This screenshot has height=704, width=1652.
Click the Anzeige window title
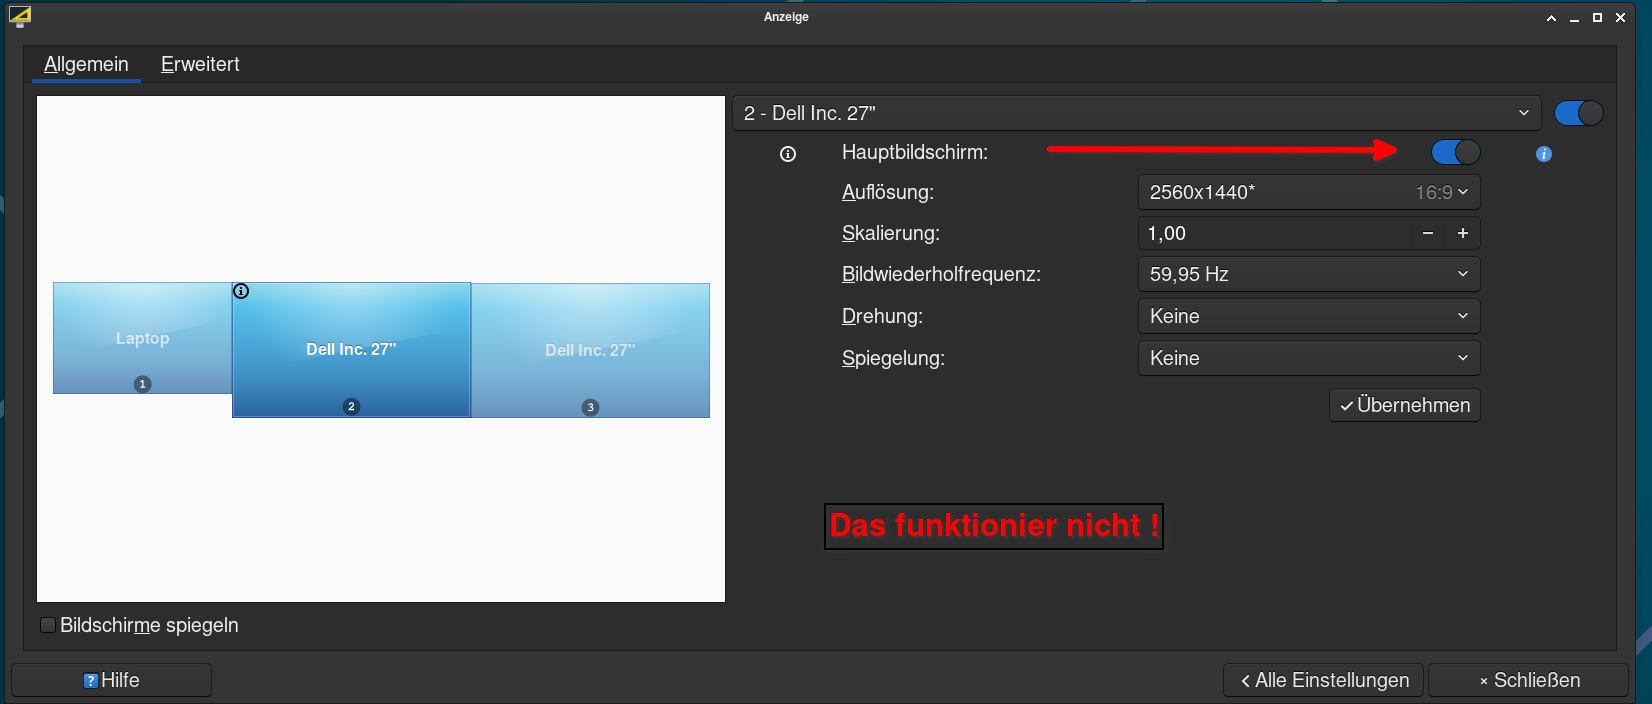point(786,17)
